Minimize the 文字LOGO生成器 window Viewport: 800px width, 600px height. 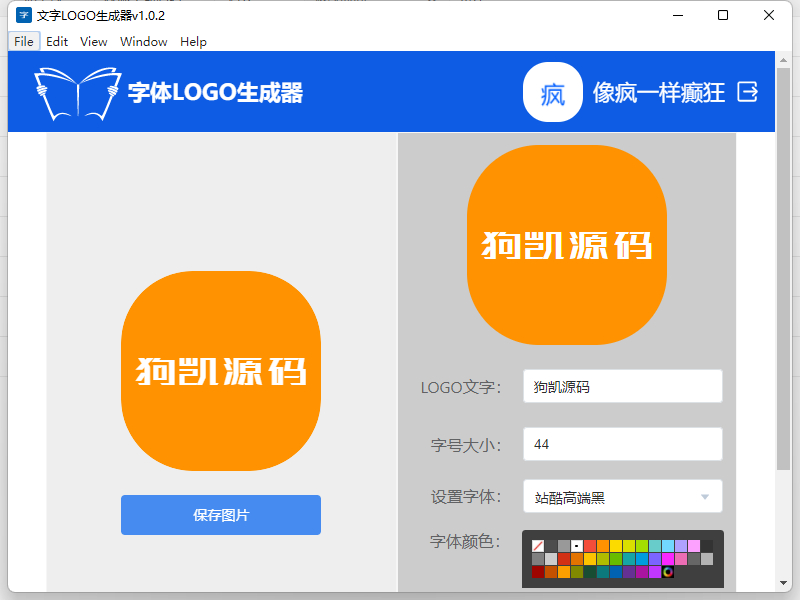[x=678, y=15]
